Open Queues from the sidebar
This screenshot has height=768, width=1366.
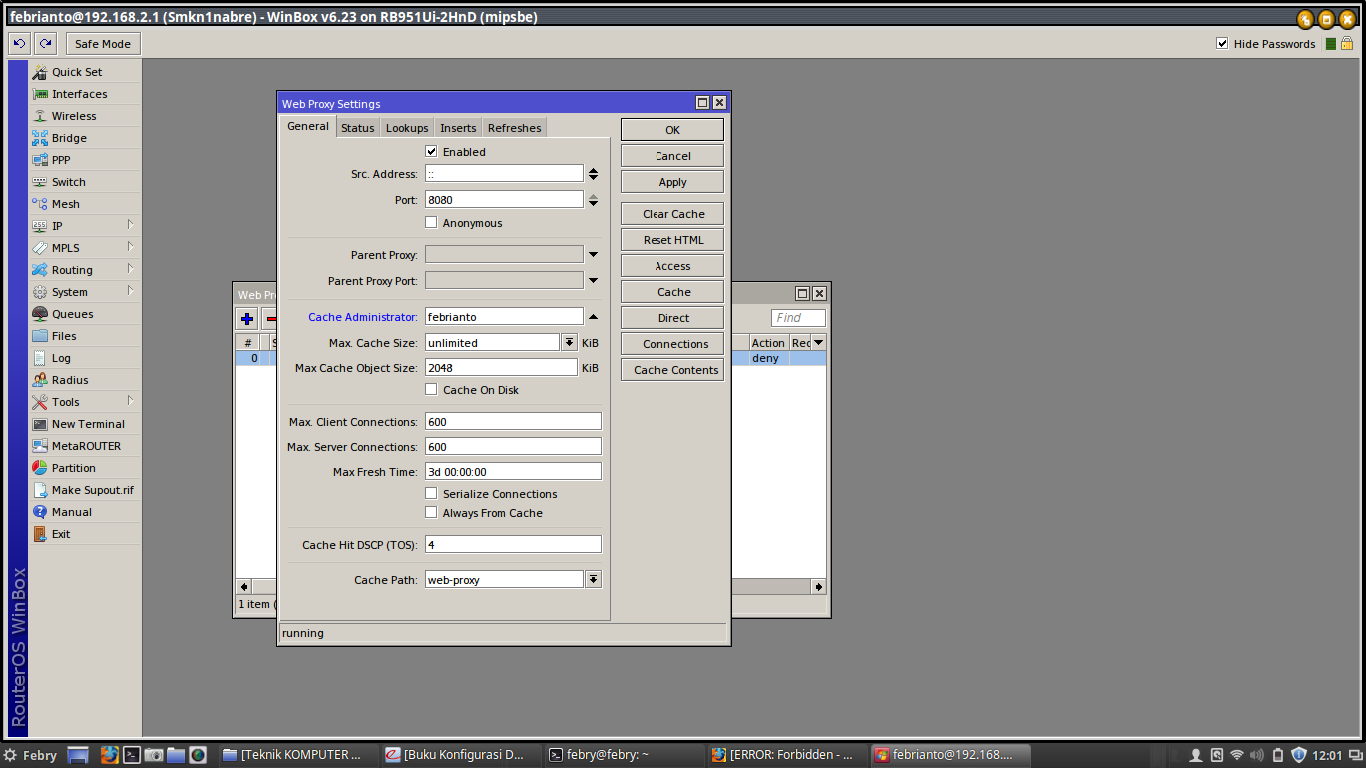[72, 314]
